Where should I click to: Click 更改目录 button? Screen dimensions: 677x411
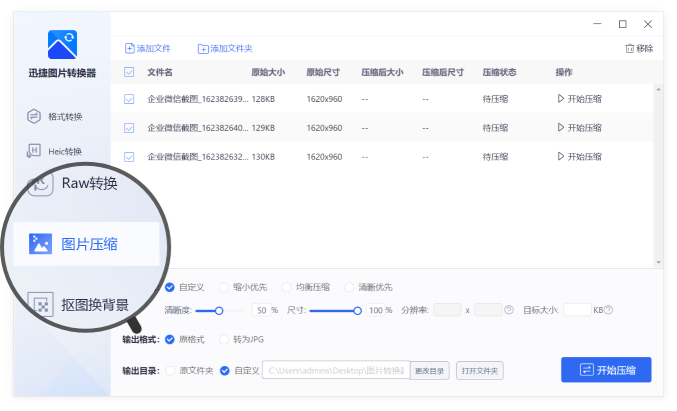(x=430, y=371)
